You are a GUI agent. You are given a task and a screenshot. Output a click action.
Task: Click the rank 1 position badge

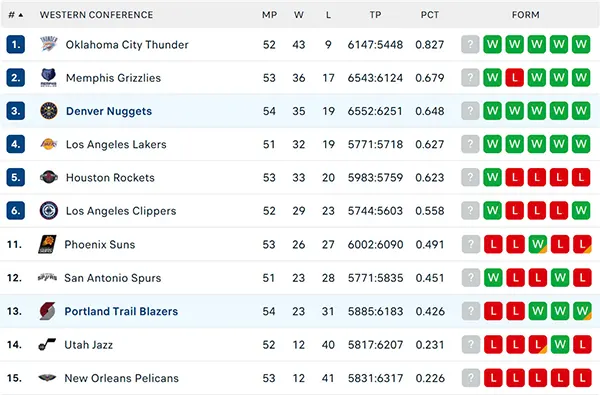pyautogui.click(x=16, y=44)
